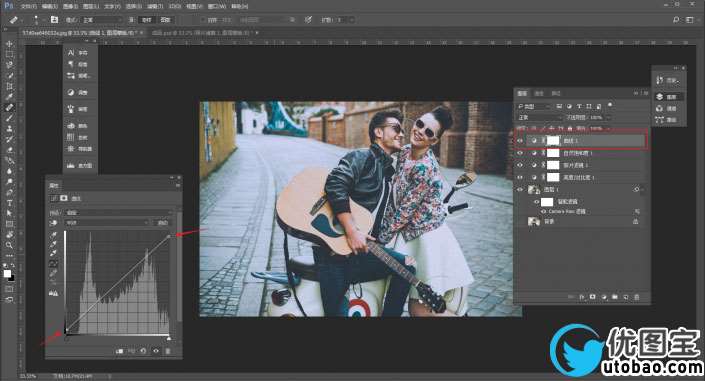Open the layer filter type dropdown
This screenshot has width=705, height=381.
click(x=534, y=107)
